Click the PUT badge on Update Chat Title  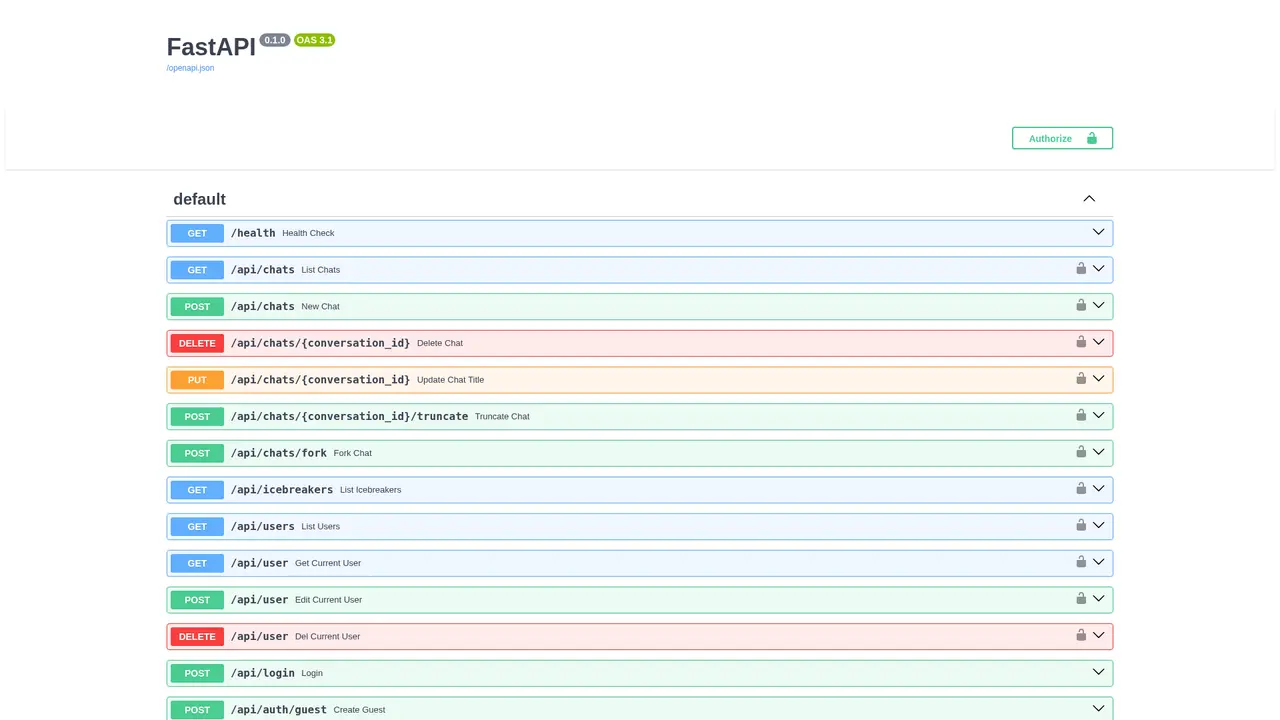(x=197, y=380)
